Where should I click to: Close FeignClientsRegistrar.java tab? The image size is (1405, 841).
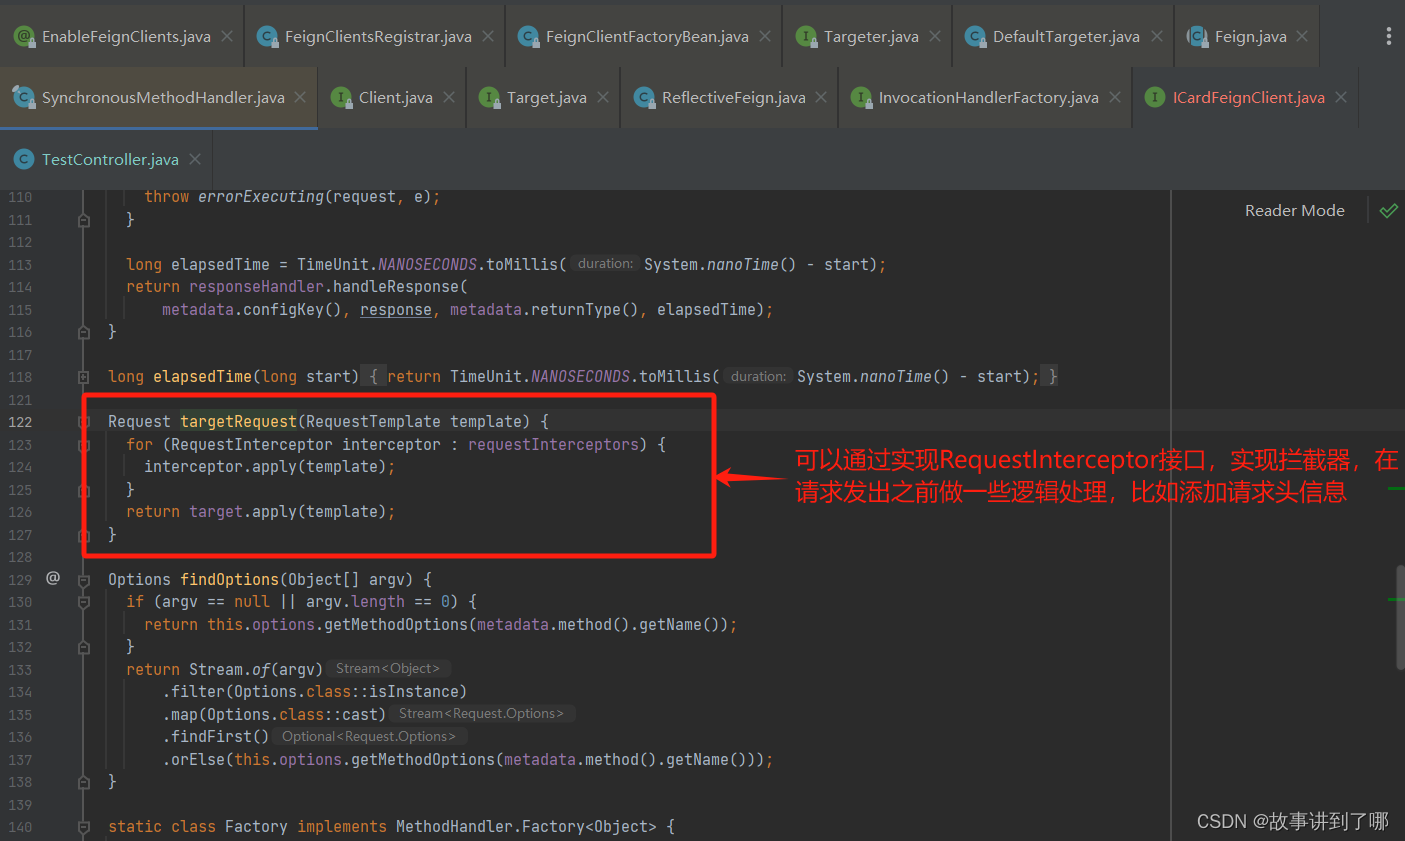(488, 36)
